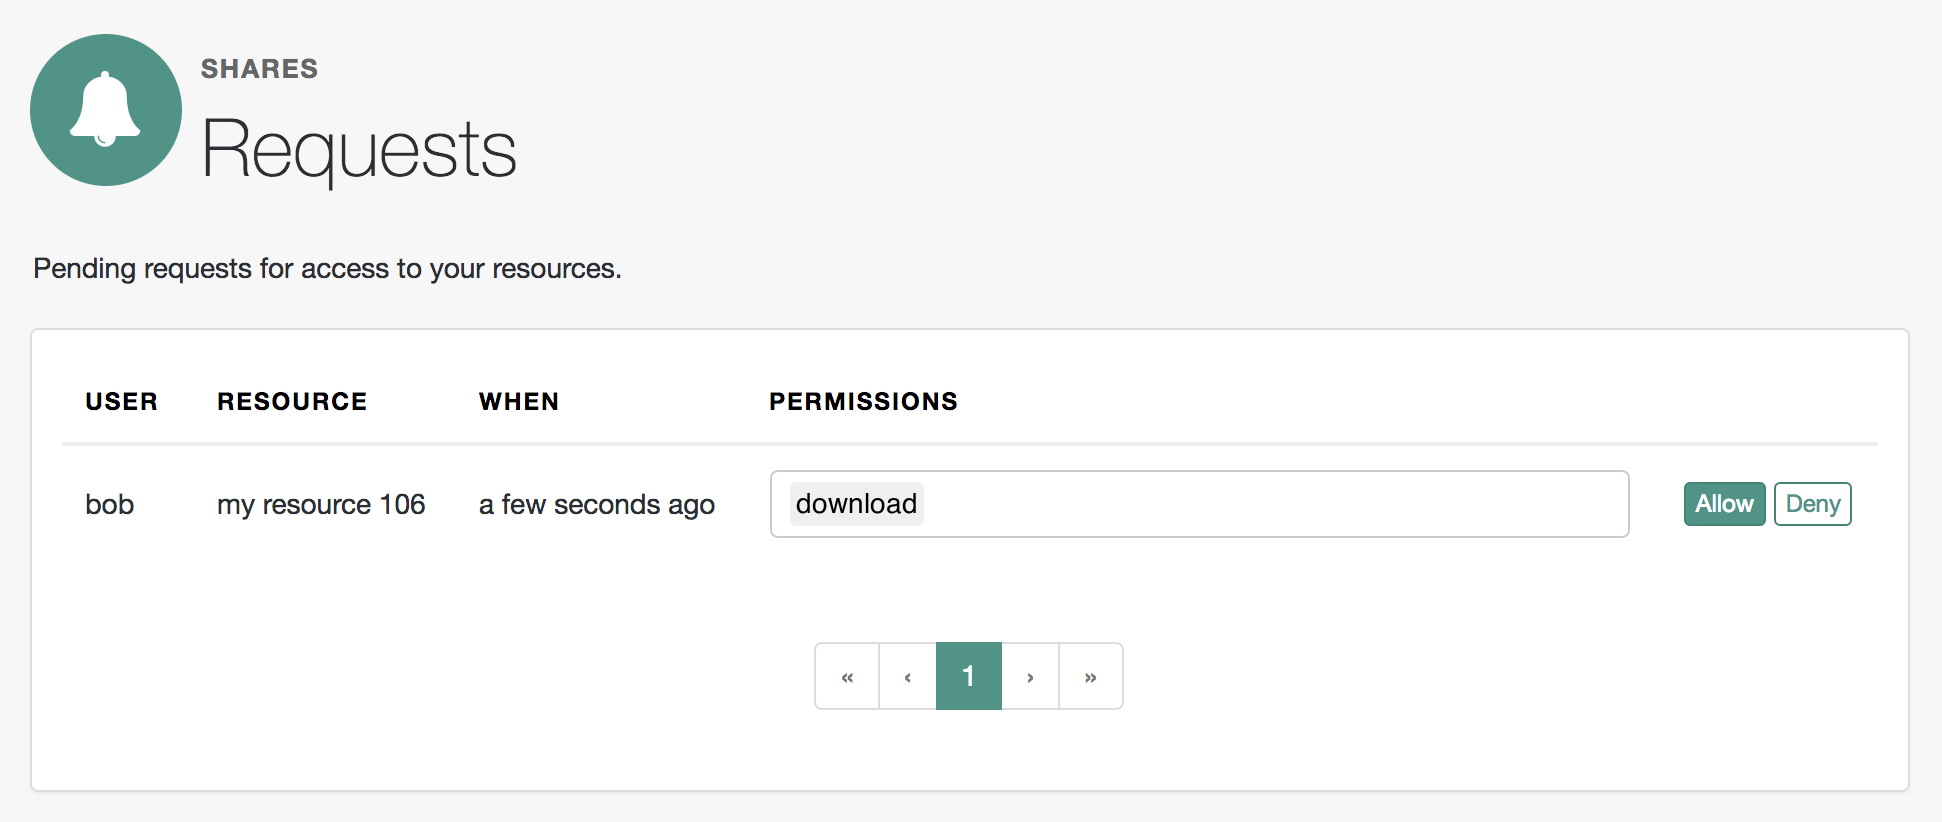Select the username bob in the table

tap(109, 504)
